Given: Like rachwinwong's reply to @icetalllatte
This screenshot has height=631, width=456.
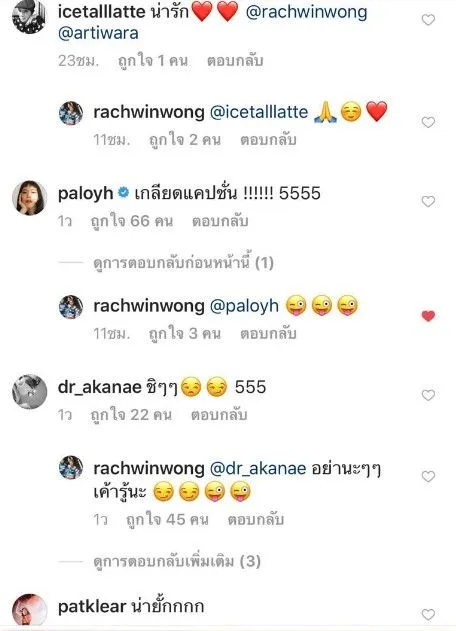Looking at the screenshot, I should click(x=428, y=122).
